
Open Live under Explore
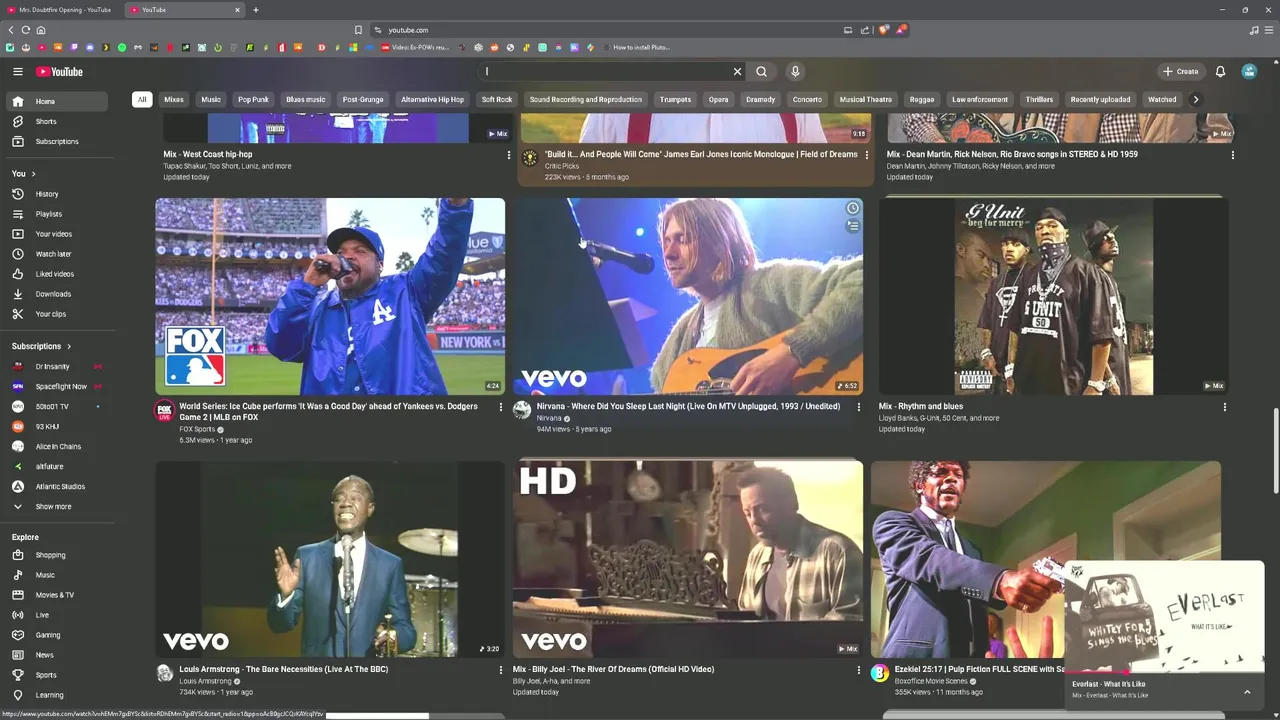(56, 615)
